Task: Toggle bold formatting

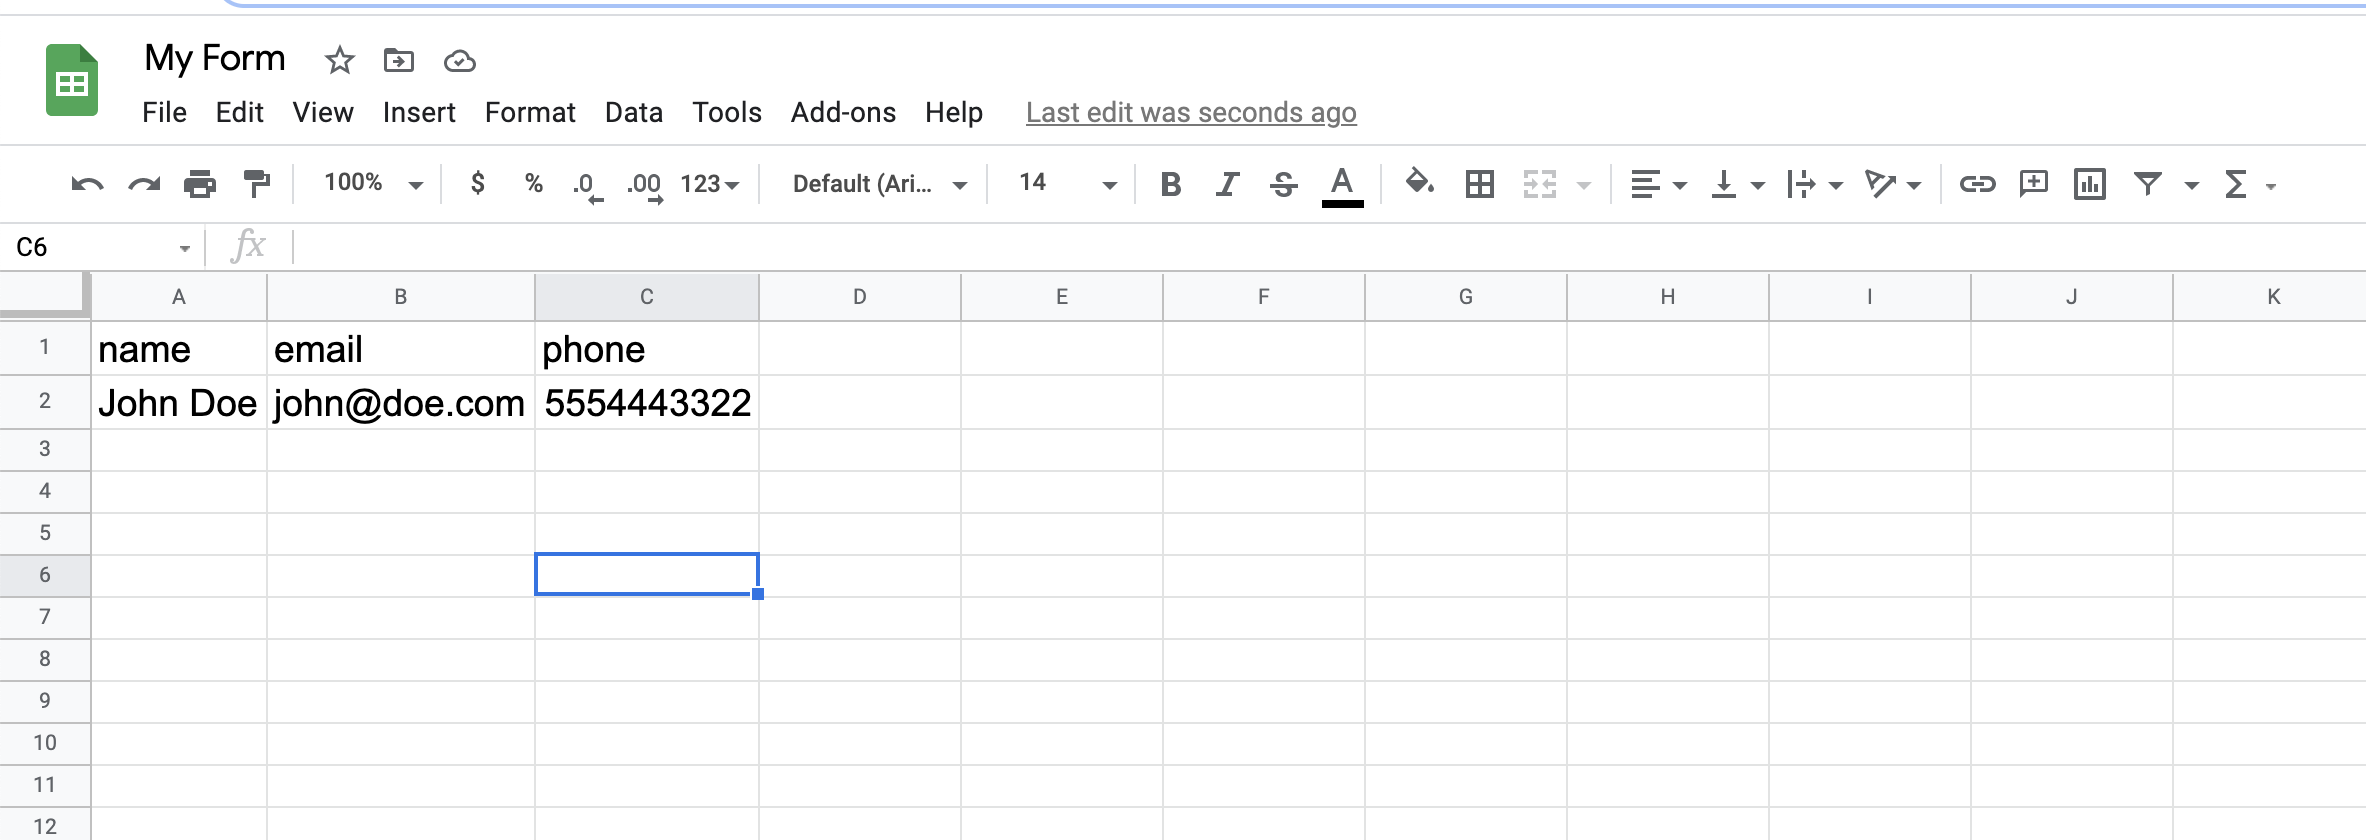Action: 1171,184
